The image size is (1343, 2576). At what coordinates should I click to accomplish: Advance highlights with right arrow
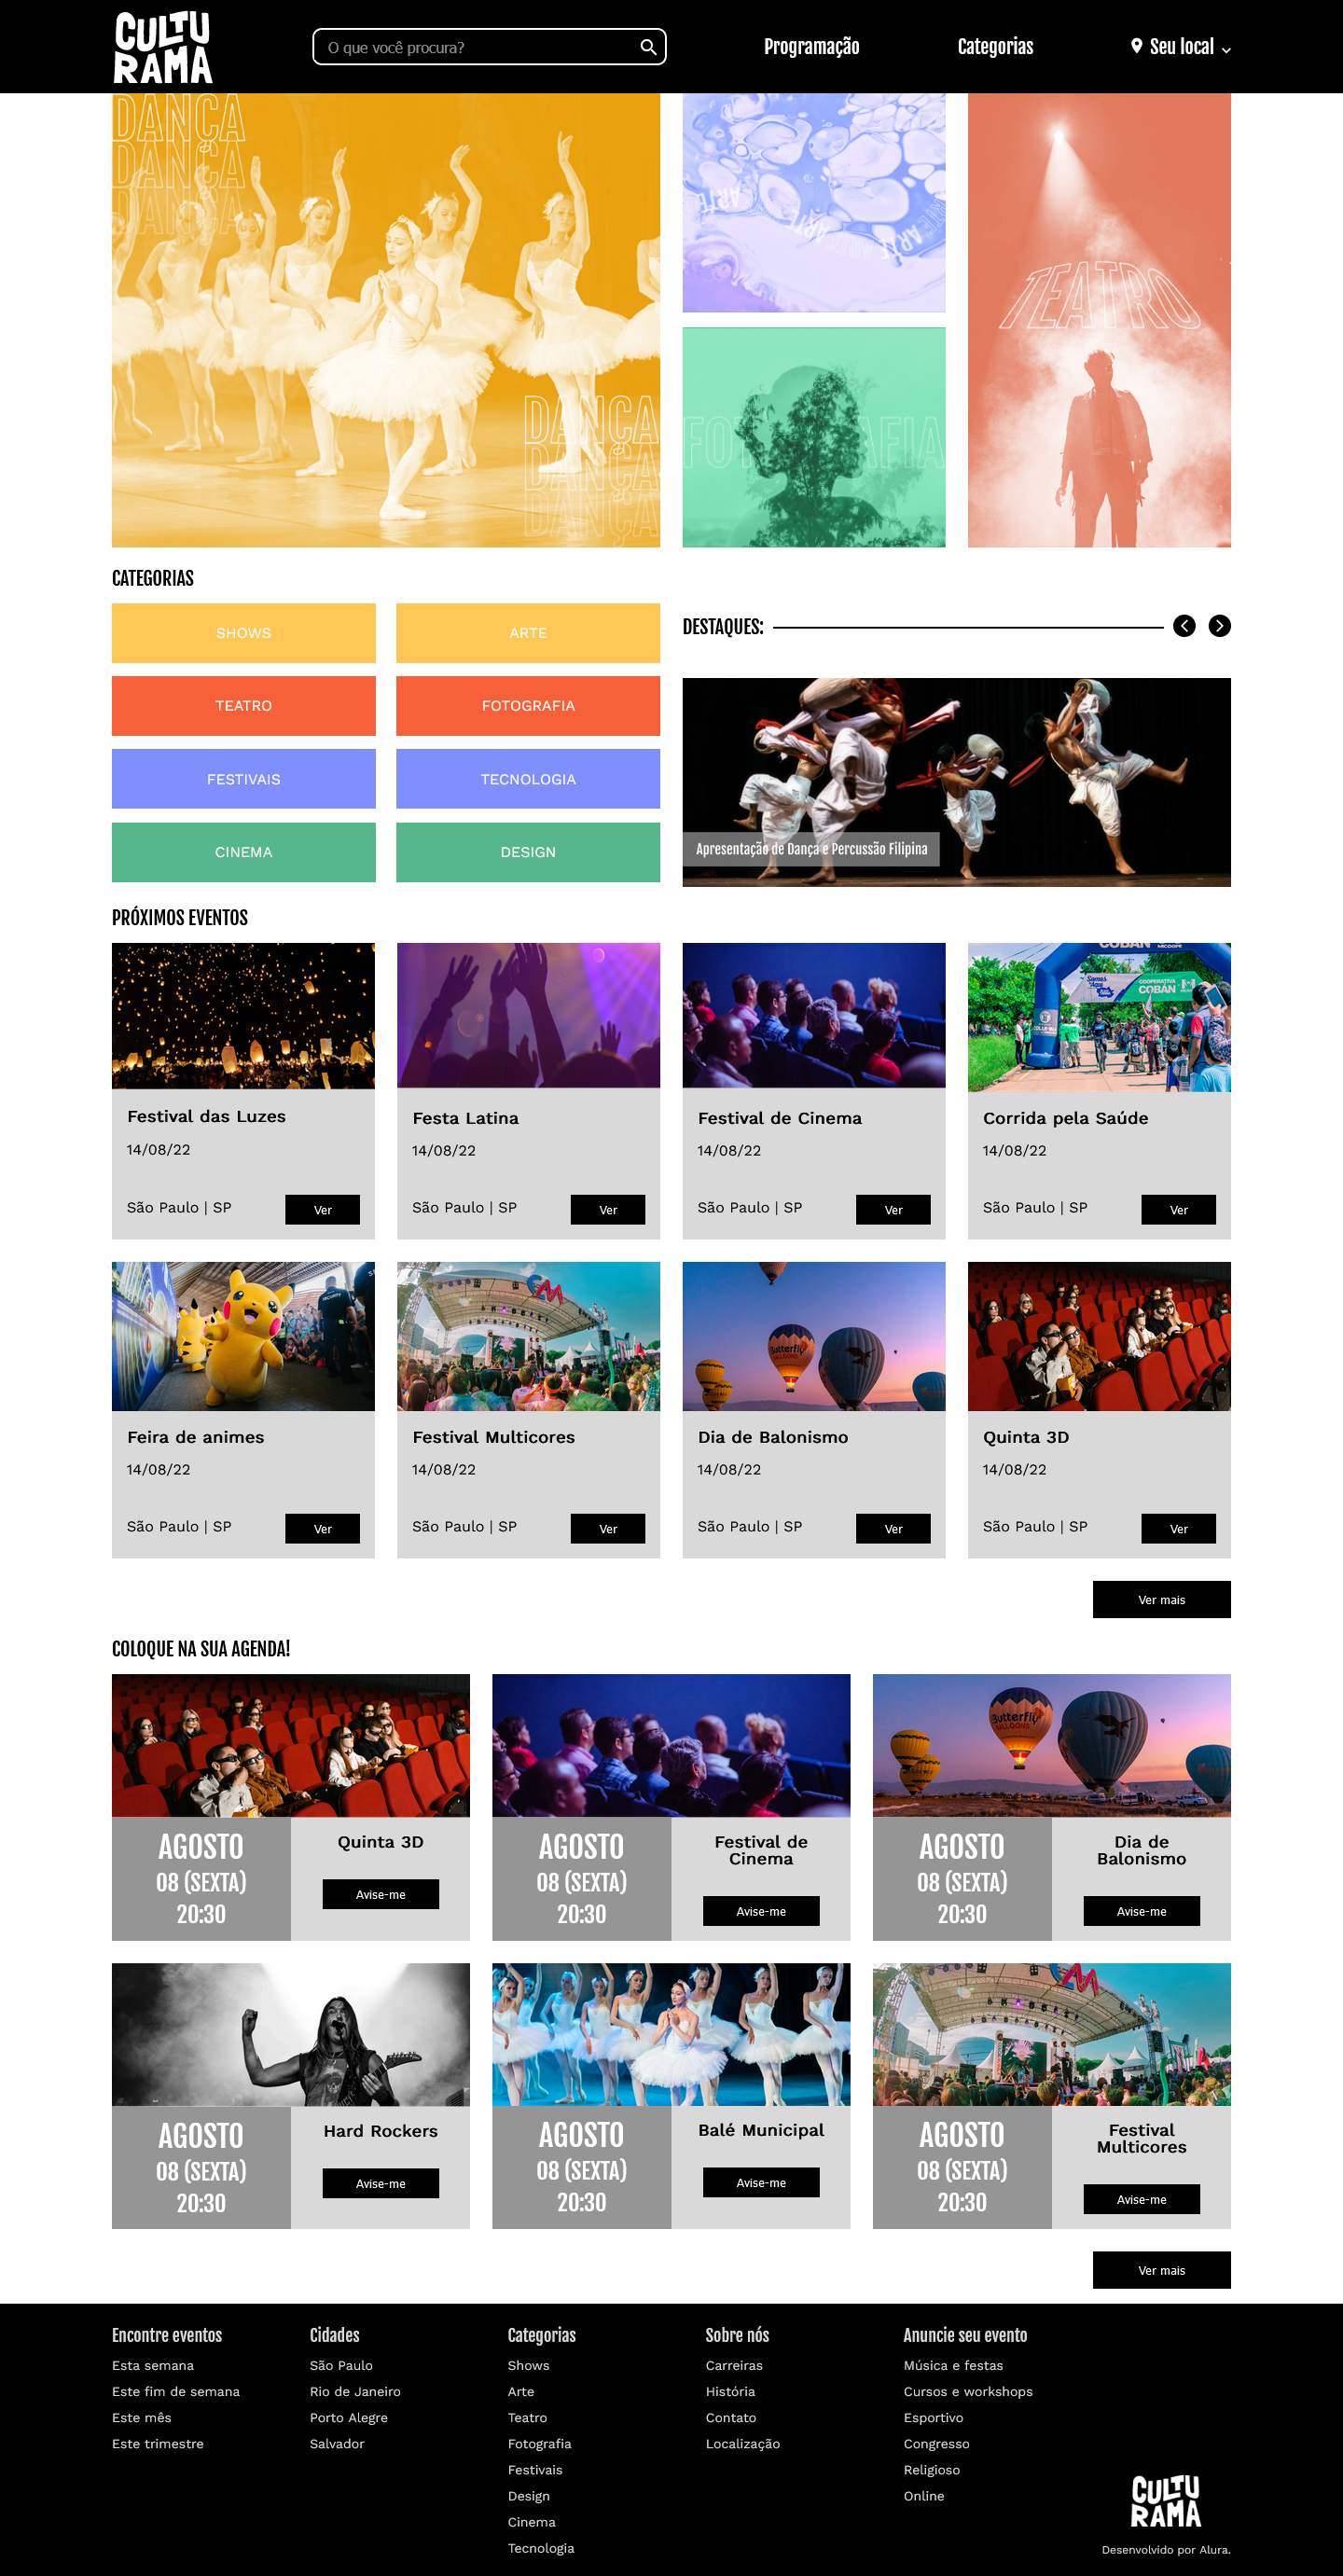pos(1219,626)
